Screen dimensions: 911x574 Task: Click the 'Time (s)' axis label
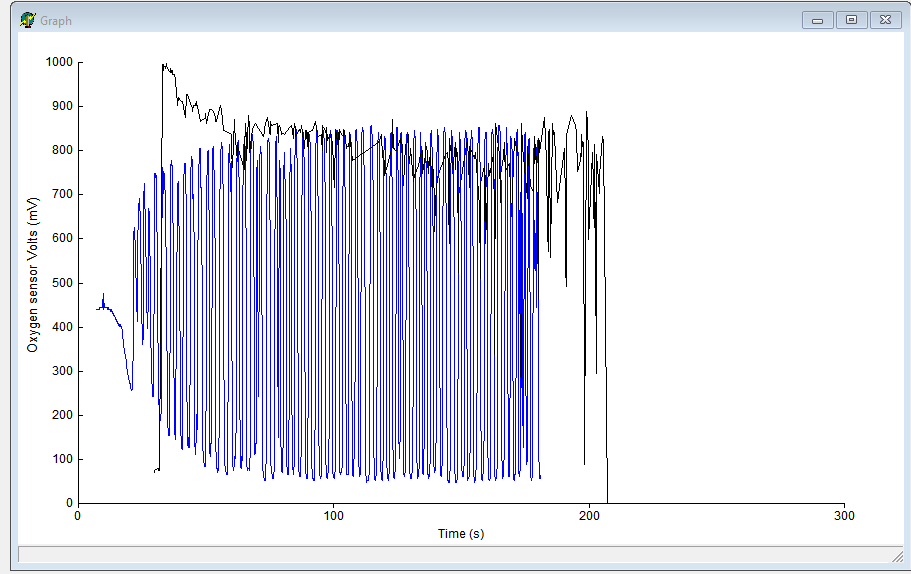pos(461,533)
